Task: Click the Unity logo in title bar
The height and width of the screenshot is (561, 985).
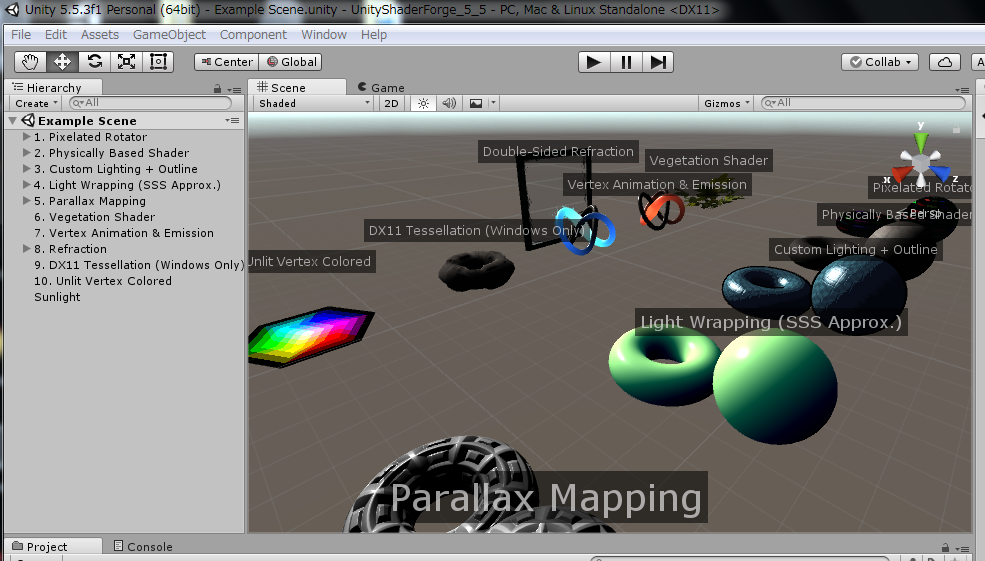Action: coord(12,9)
